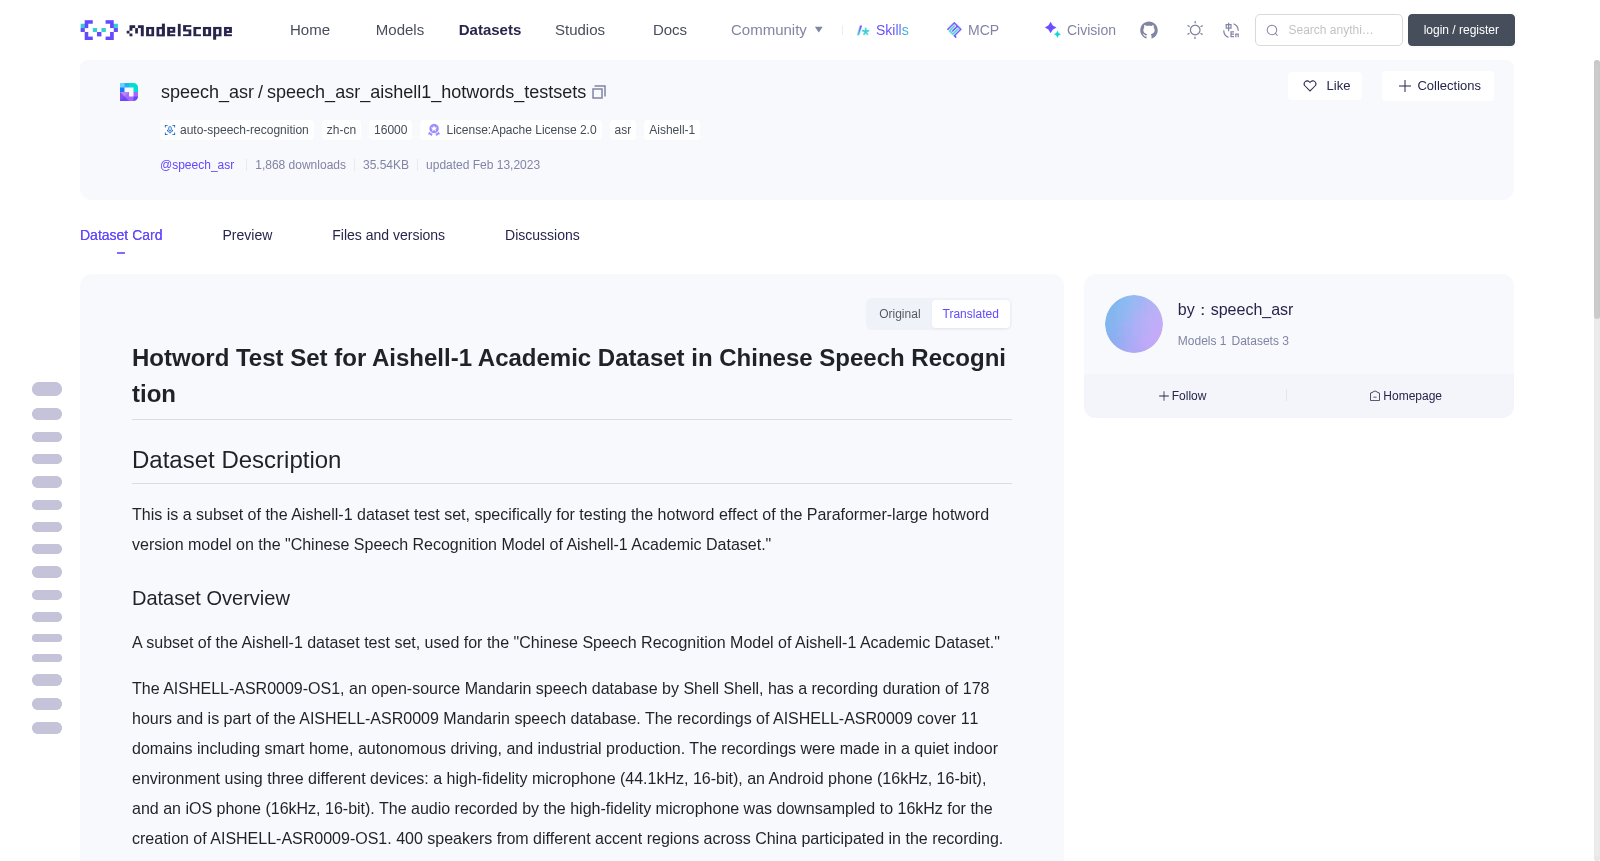Select the Dataset Card tab
Viewport: 1600px width, 861px height.
pos(121,235)
